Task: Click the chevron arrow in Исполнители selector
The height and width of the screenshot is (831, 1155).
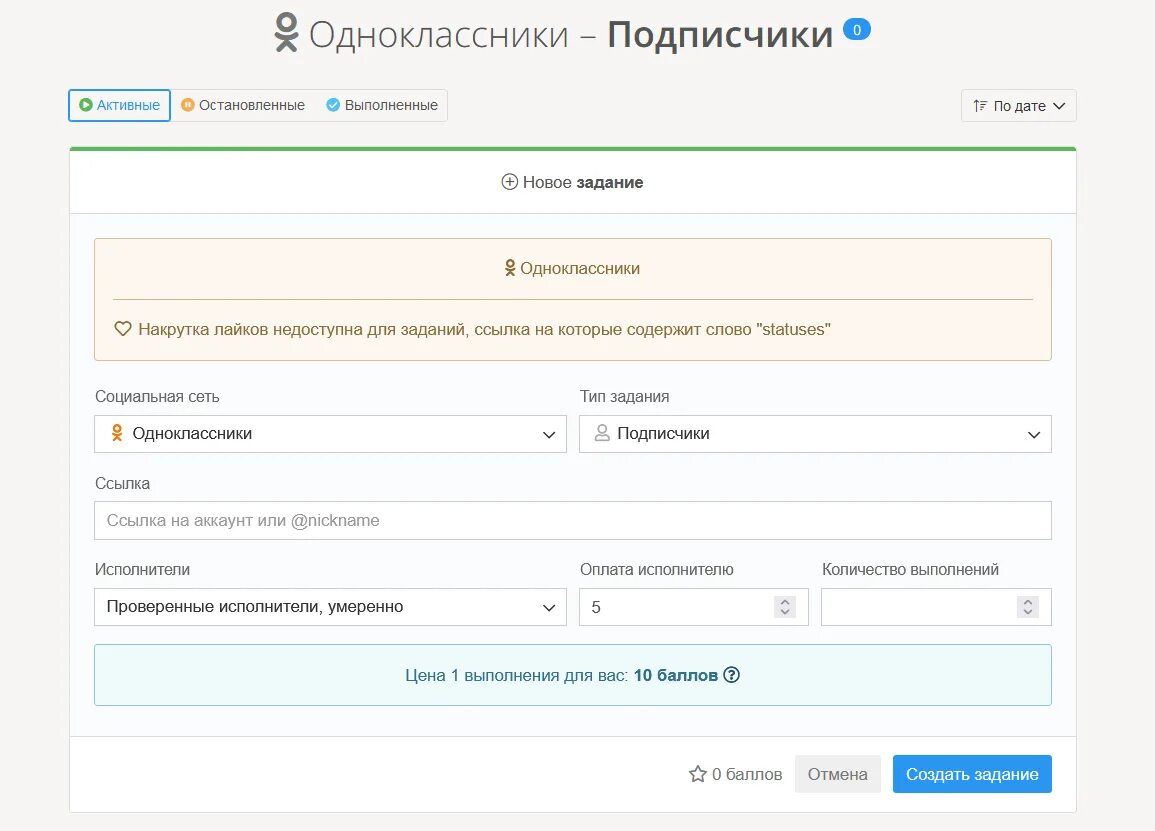Action: (x=549, y=608)
